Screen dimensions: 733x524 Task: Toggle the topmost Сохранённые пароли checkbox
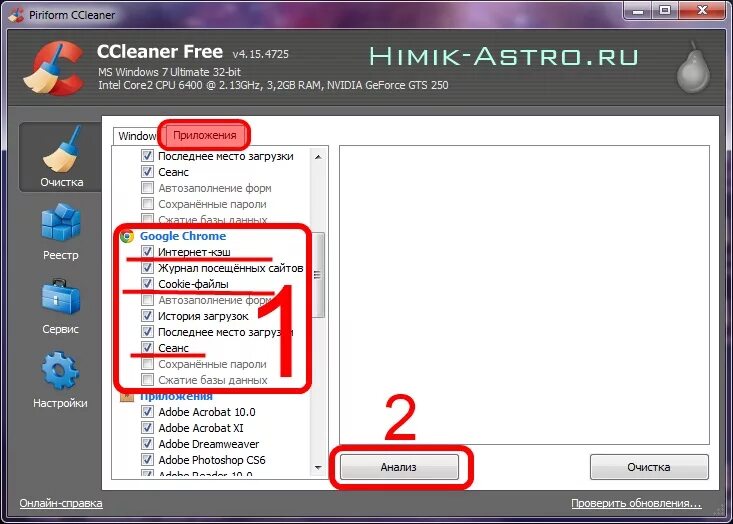147,204
